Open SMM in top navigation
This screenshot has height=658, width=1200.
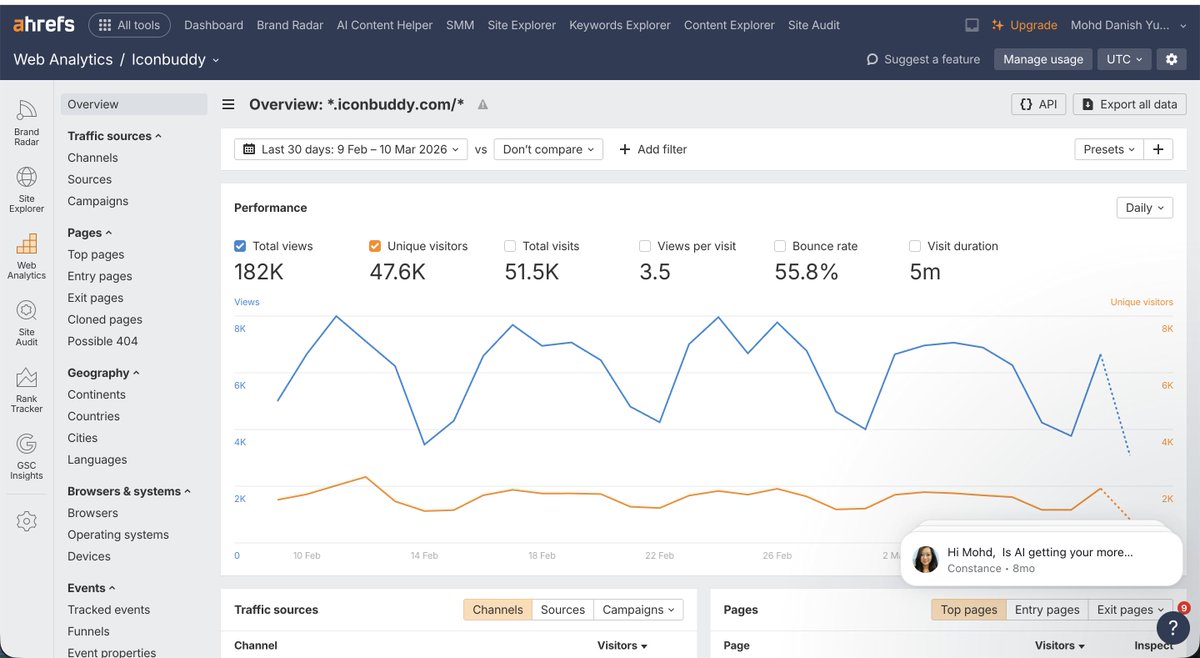460,25
